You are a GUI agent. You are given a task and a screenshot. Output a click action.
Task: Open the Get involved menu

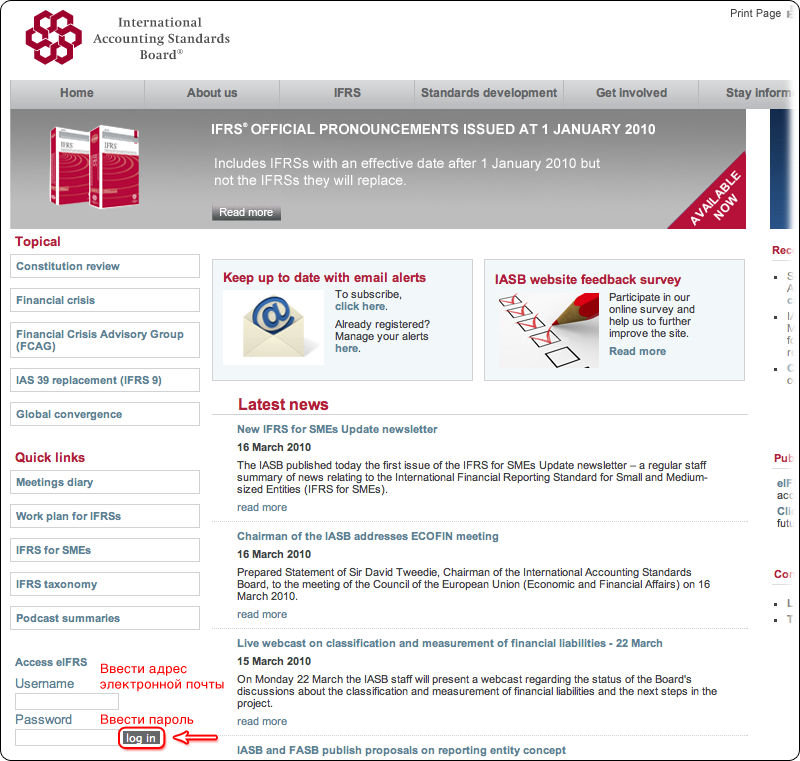coord(631,93)
